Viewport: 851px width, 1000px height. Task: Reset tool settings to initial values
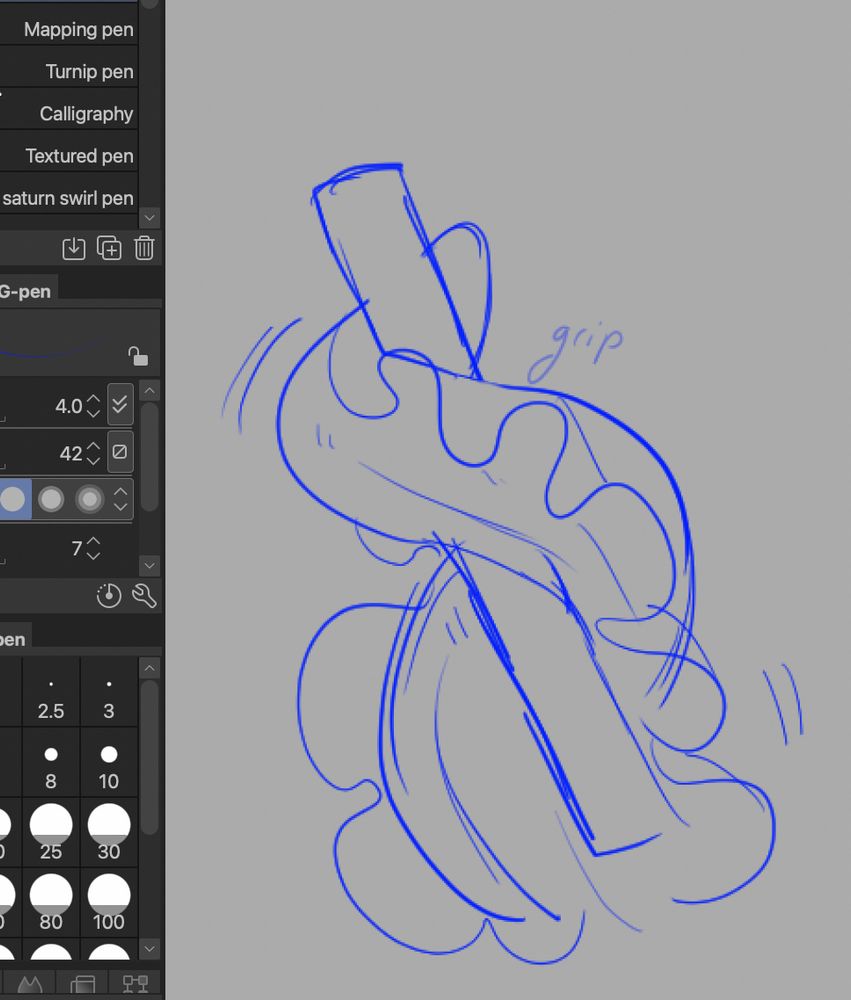tap(109, 596)
